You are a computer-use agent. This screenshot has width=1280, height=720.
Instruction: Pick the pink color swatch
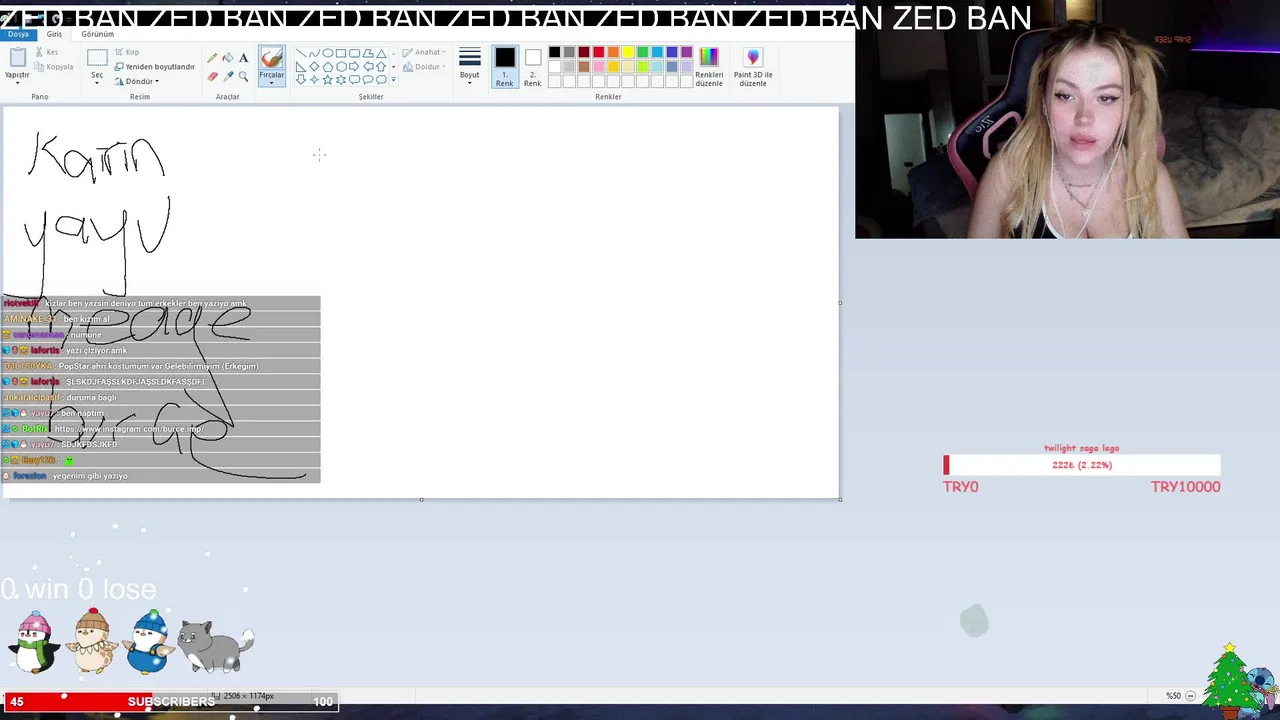(598, 67)
